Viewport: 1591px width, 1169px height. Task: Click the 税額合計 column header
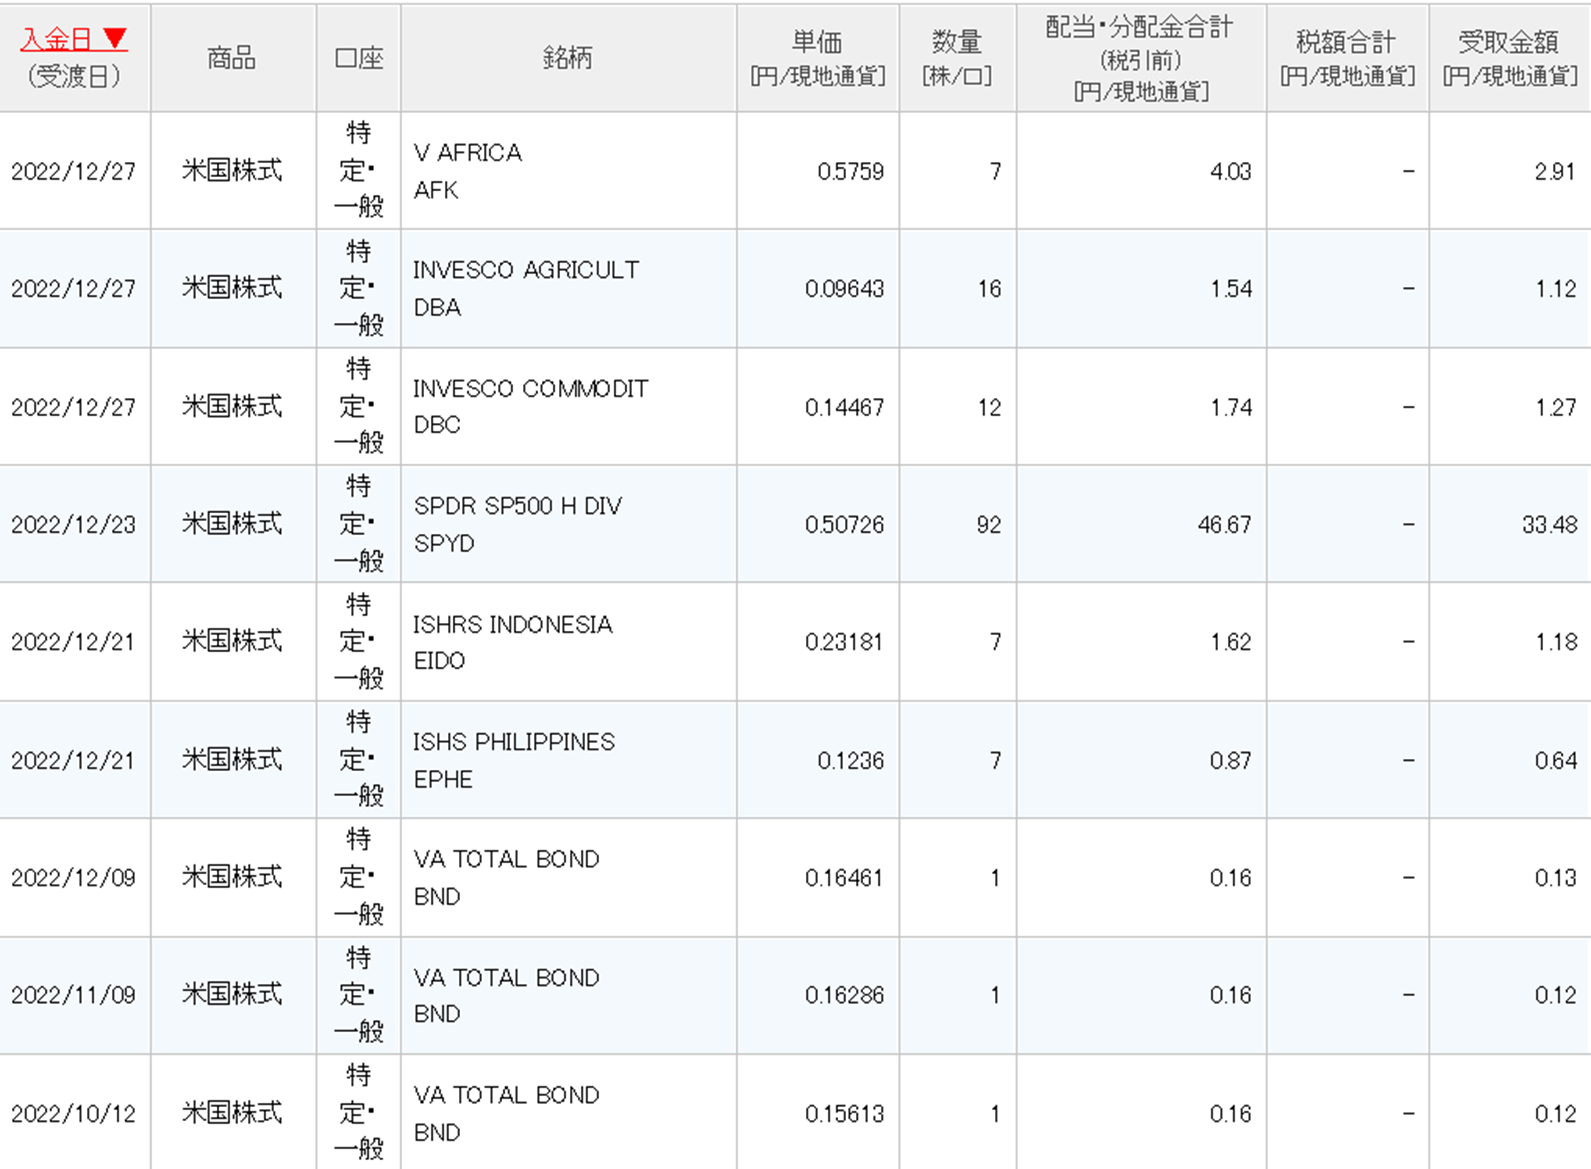(1346, 58)
